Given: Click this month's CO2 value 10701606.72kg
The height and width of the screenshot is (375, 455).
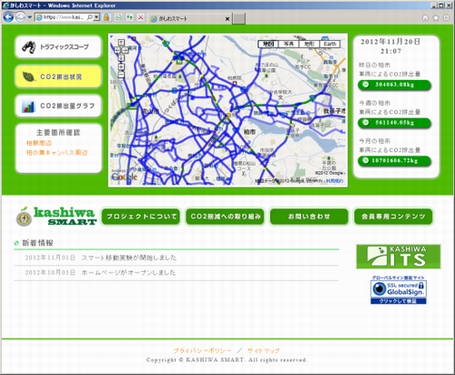Looking at the screenshot, I should (395, 161).
